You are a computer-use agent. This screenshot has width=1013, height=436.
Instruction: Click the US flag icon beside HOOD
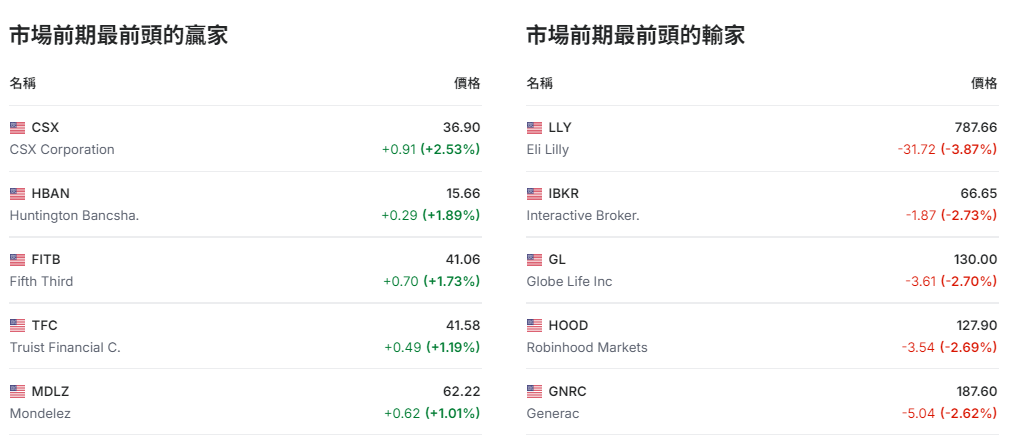coord(534,326)
